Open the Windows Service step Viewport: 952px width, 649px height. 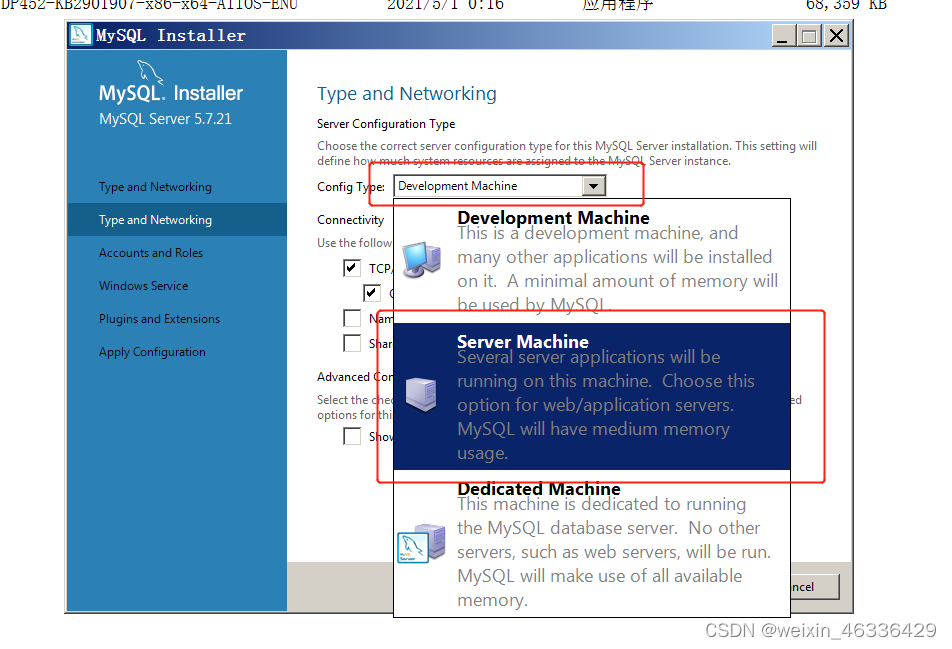[144, 285]
